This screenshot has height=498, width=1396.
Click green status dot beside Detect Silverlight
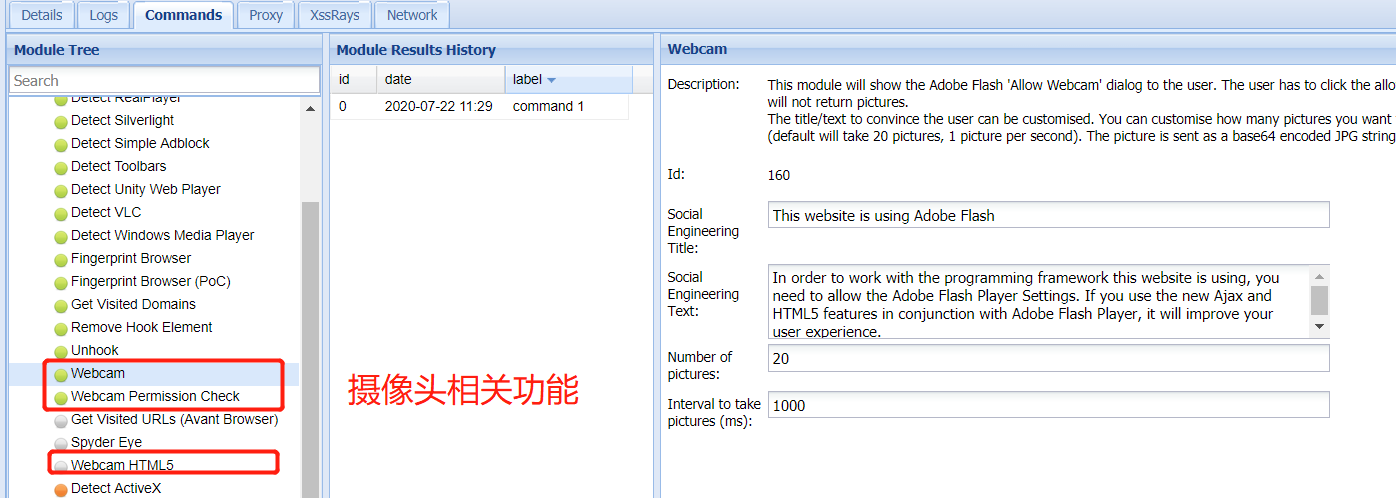pos(61,121)
